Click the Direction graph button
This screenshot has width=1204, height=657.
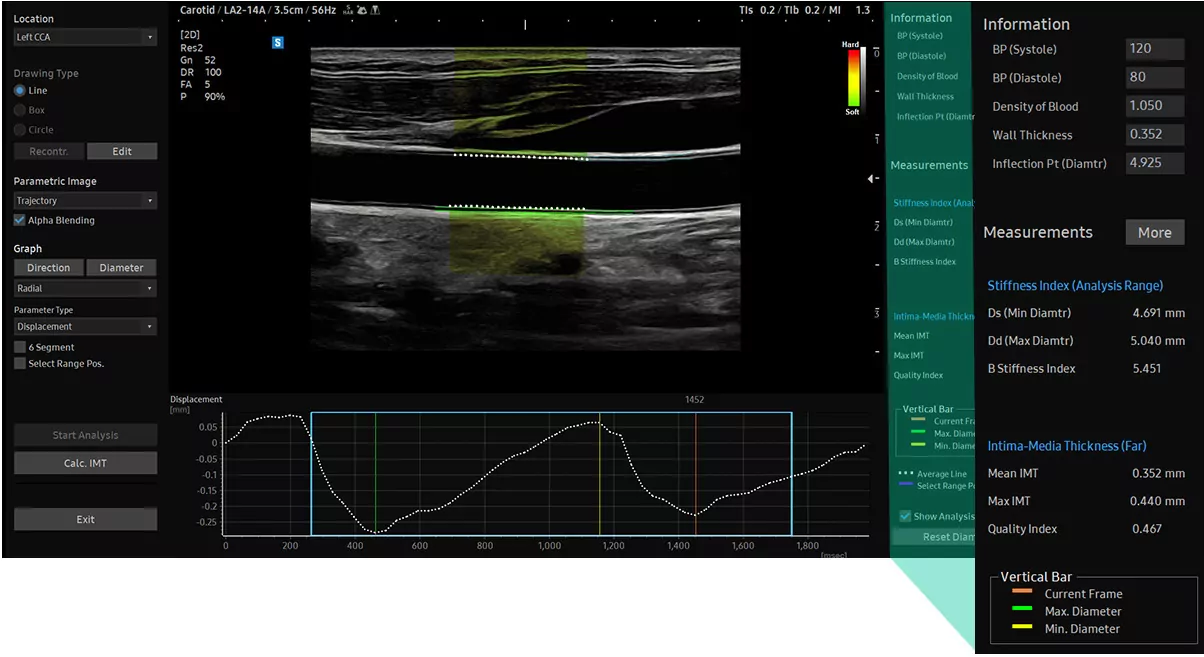pyautogui.click(x=48, y=268)
